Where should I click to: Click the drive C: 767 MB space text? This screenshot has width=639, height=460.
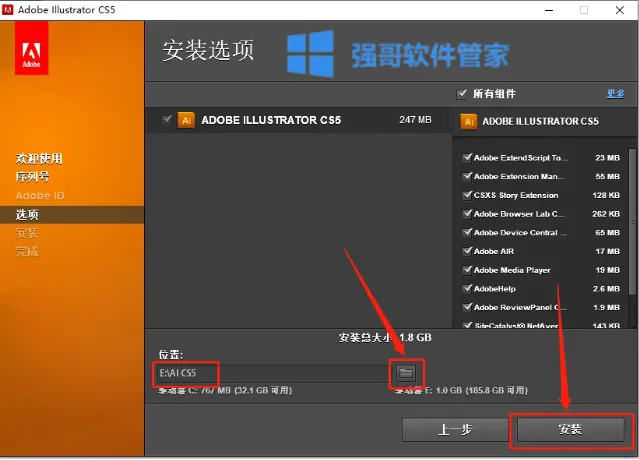[x=225, y=390]
